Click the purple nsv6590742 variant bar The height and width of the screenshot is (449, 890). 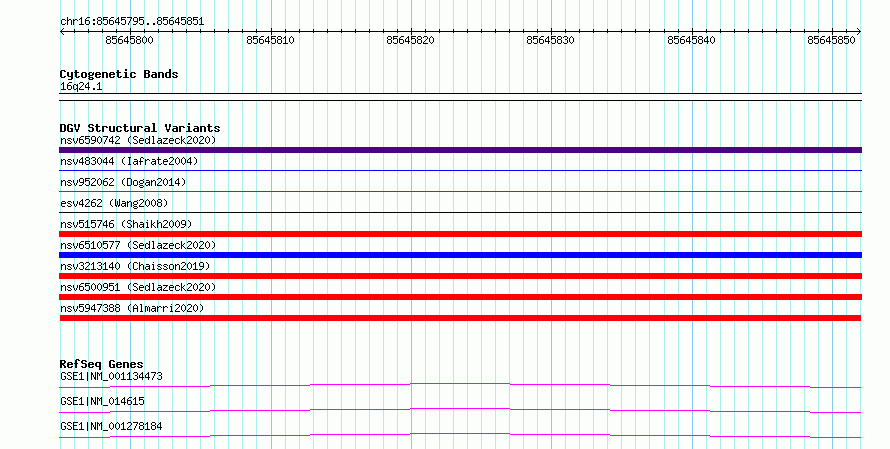click(460, 150)
